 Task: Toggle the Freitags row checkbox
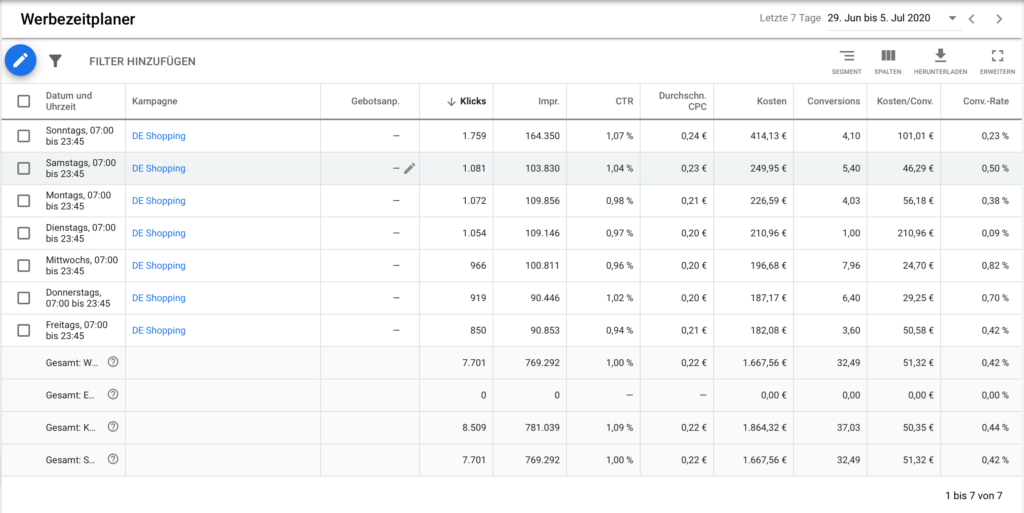pyautogui.click(x=24, y=331)
